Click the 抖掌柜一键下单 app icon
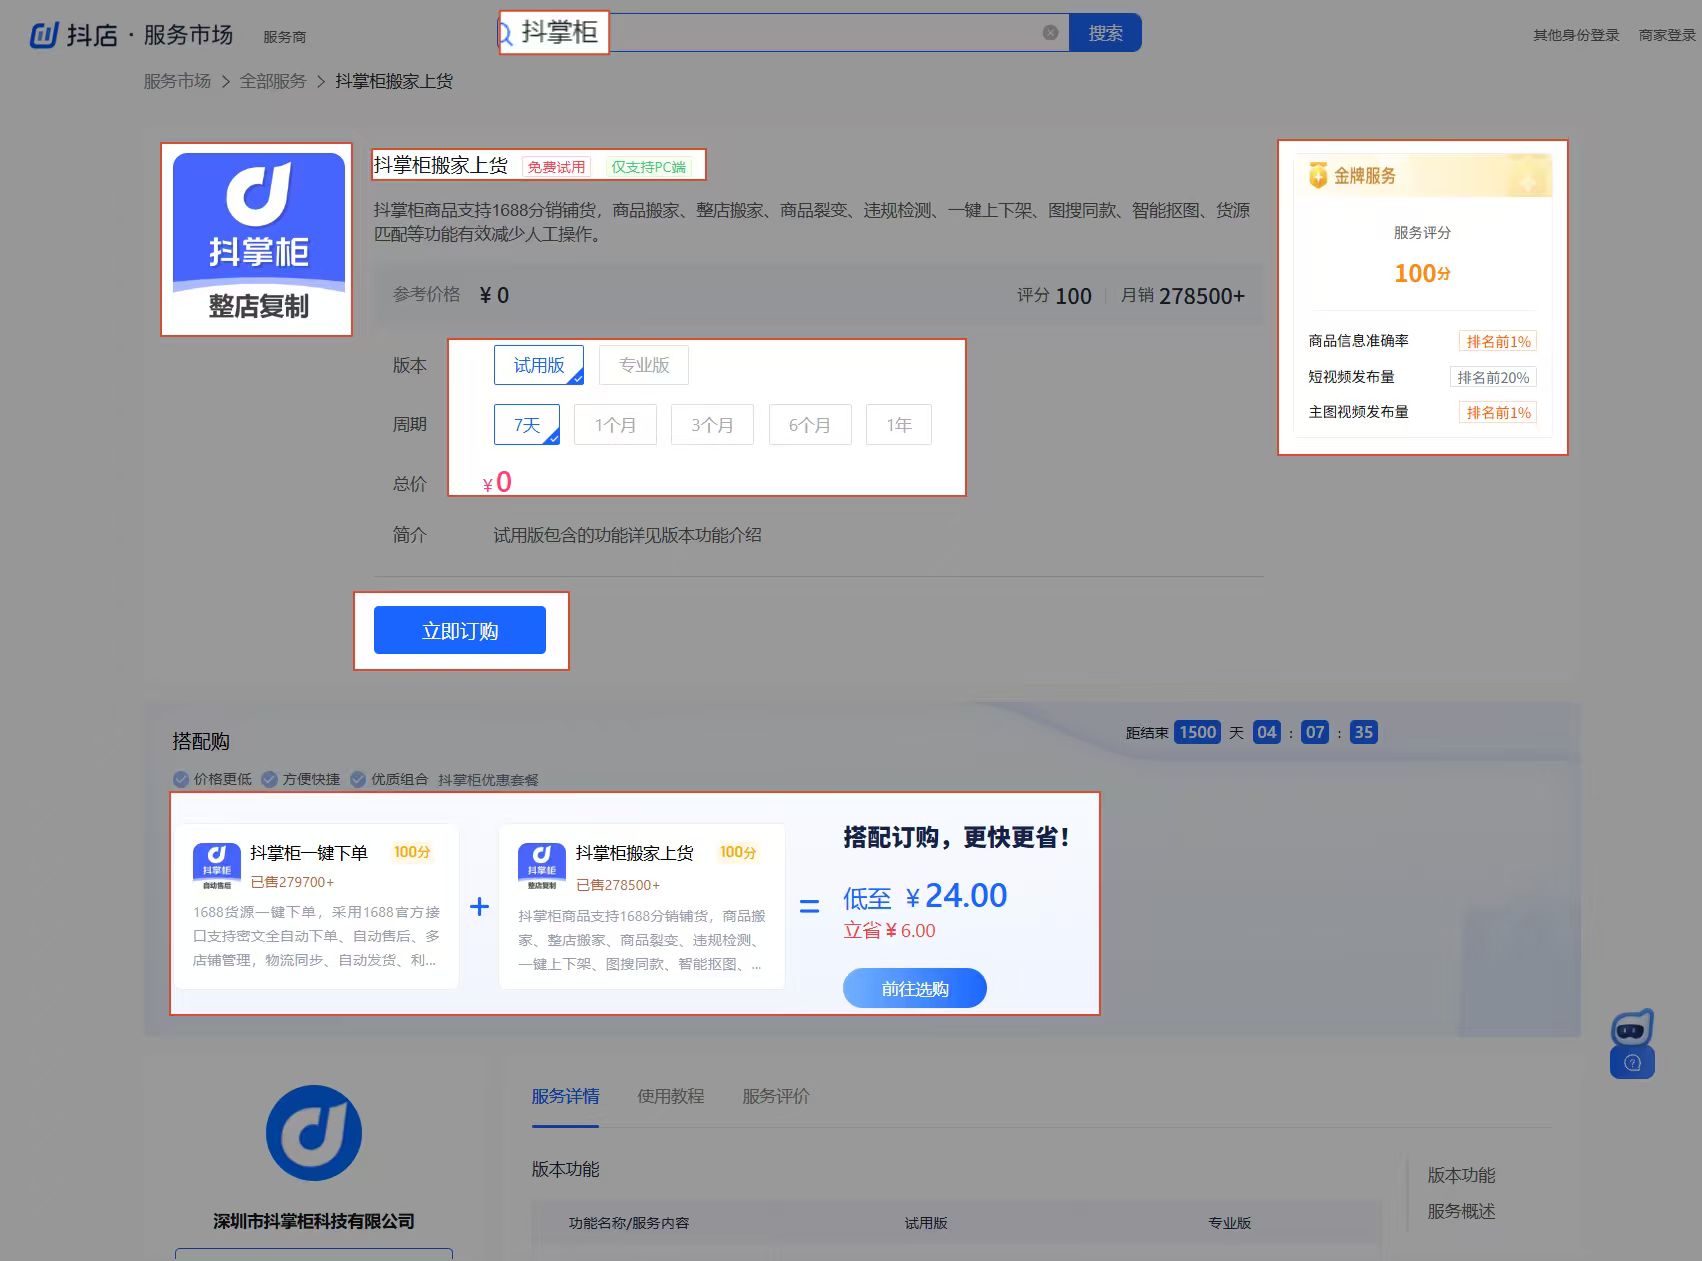This screenshot has width=1702, height=1261. [217, 865]
